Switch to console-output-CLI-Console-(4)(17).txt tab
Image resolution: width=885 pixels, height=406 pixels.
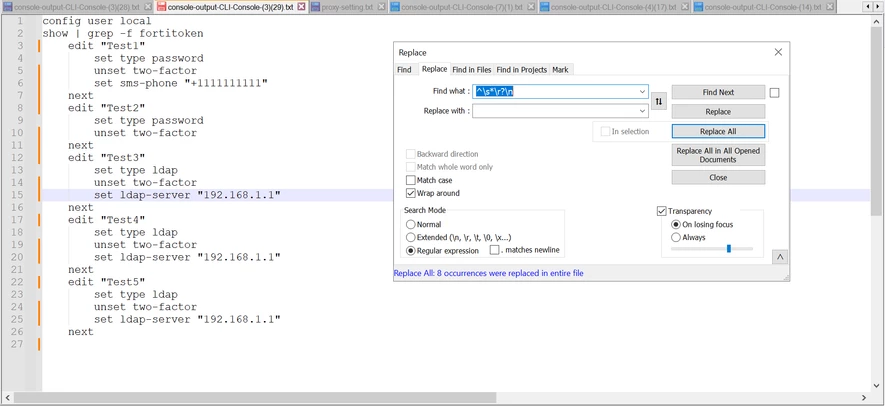[x=614, y=7]
